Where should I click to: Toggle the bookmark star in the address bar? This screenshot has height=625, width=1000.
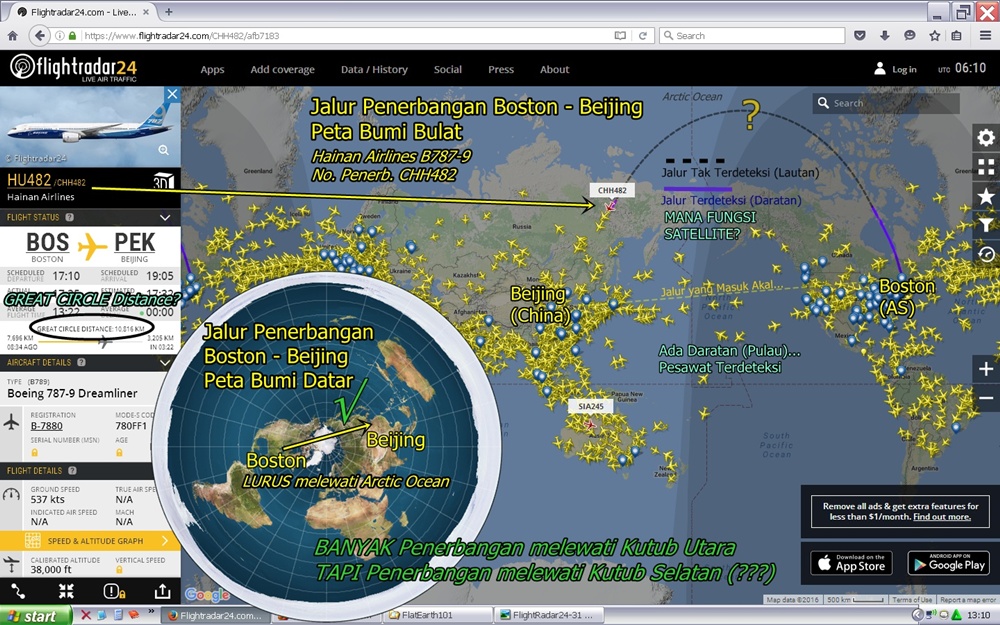pyautogui.click(x=933, y=35)
